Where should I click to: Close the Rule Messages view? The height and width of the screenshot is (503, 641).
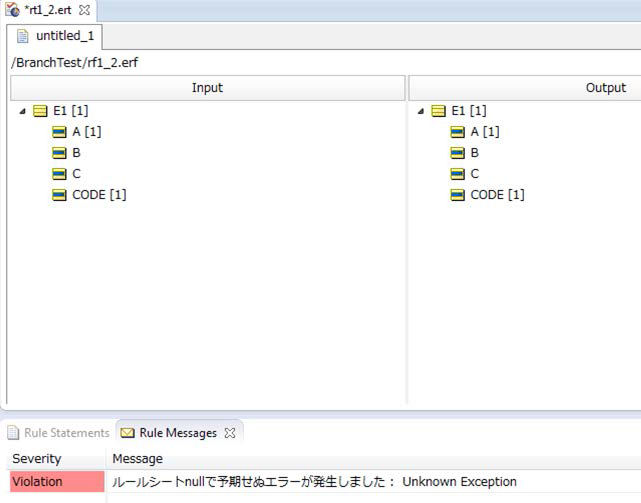pyautogui.click(x=230, y=433)
